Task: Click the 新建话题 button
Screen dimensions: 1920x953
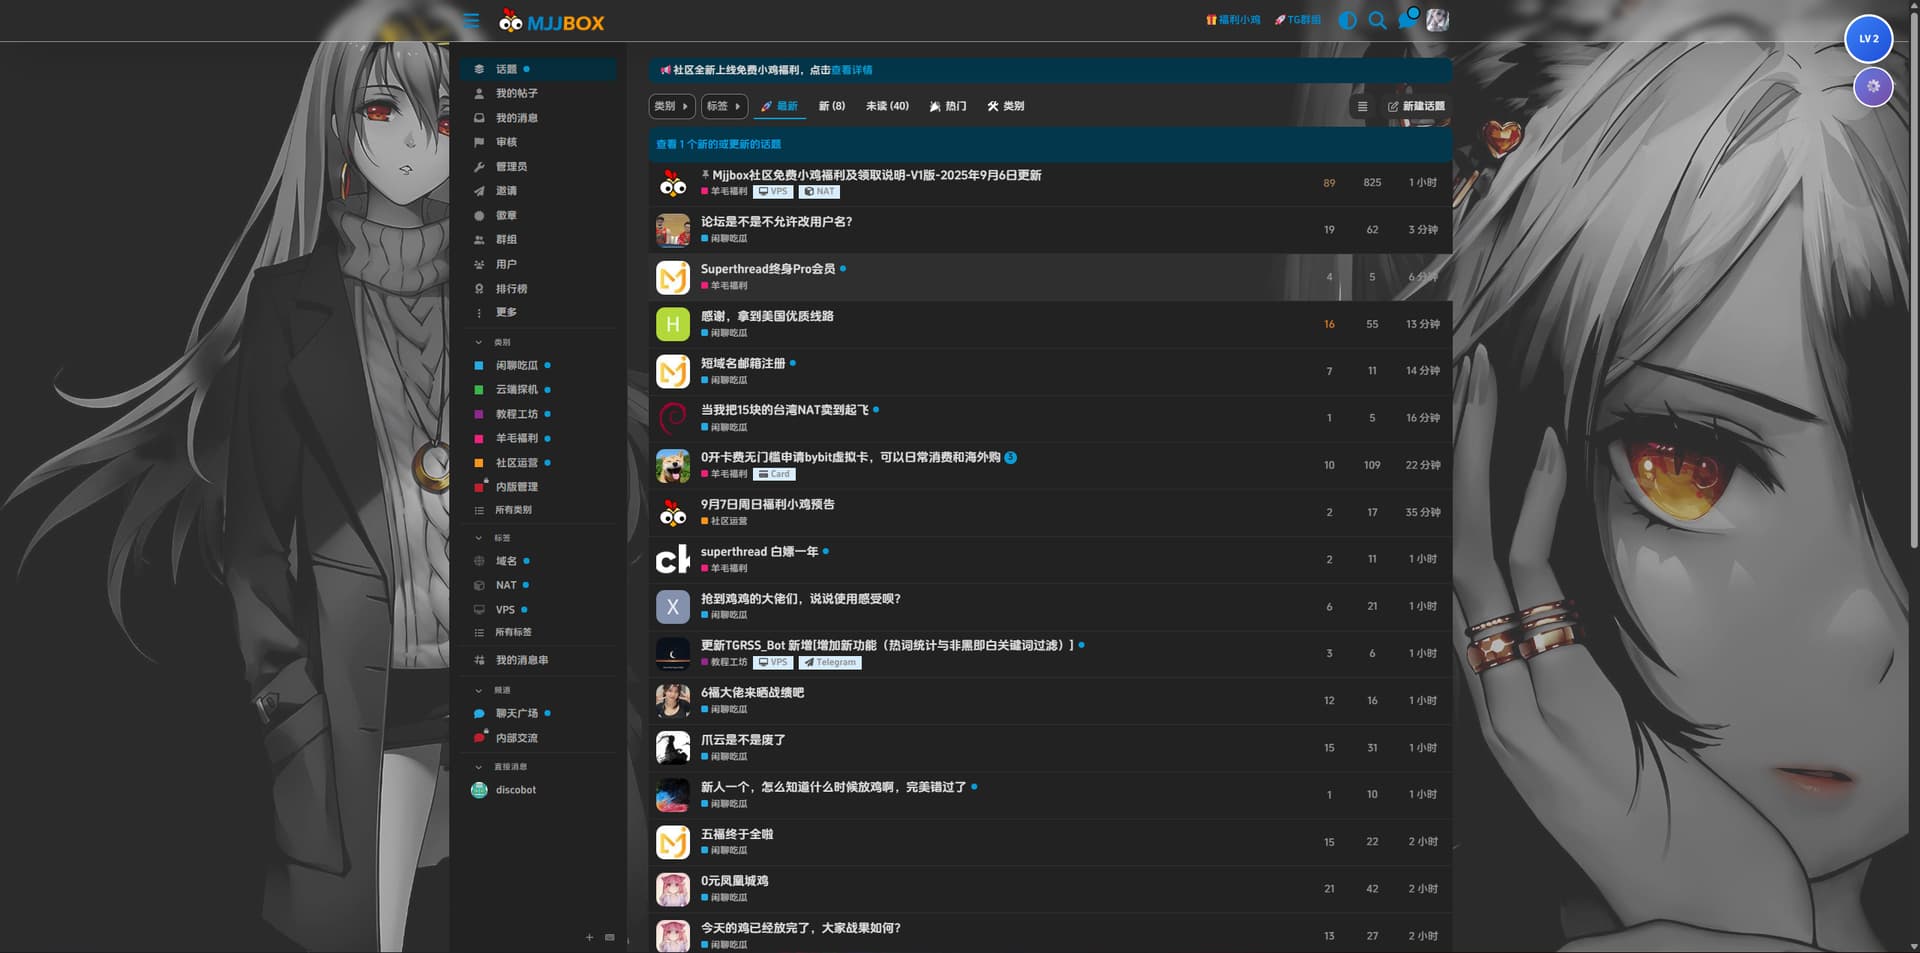Action: click(x=1416, y=106)
